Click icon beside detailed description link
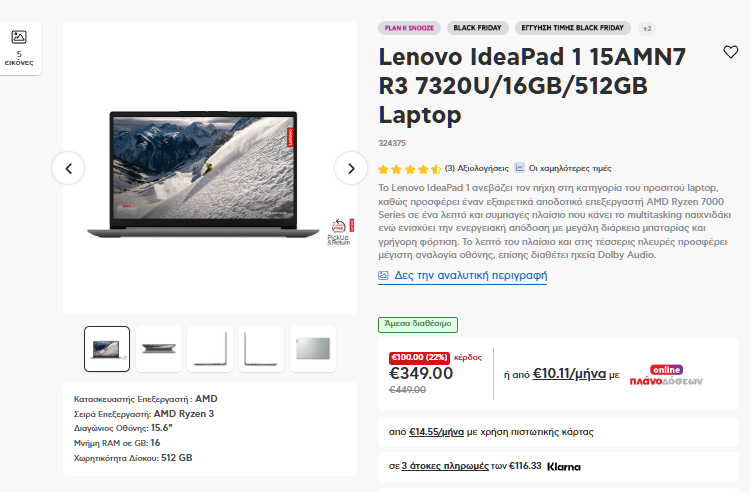 pyautogui.click(x=383, y=275)
